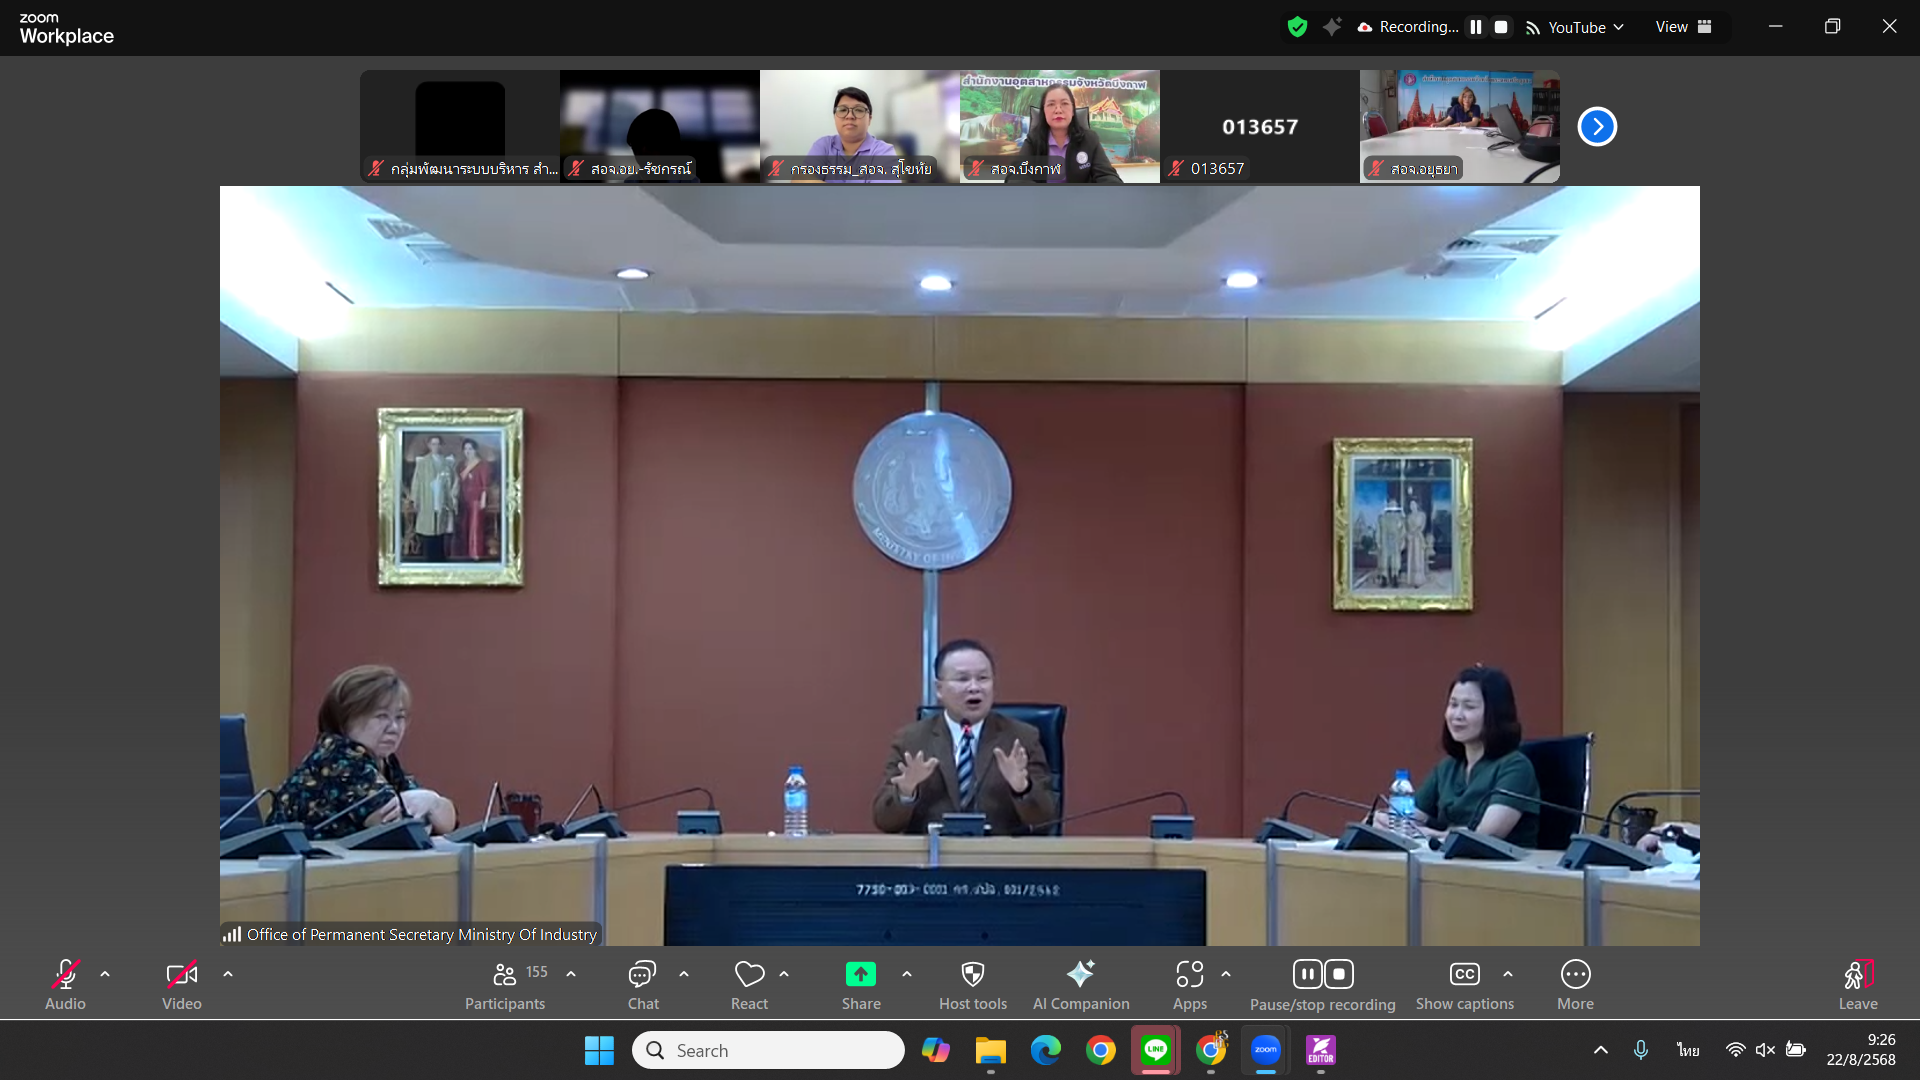Click the green Share screen icon
The width and height of the screenshot is (1920, 1080).
860,974
